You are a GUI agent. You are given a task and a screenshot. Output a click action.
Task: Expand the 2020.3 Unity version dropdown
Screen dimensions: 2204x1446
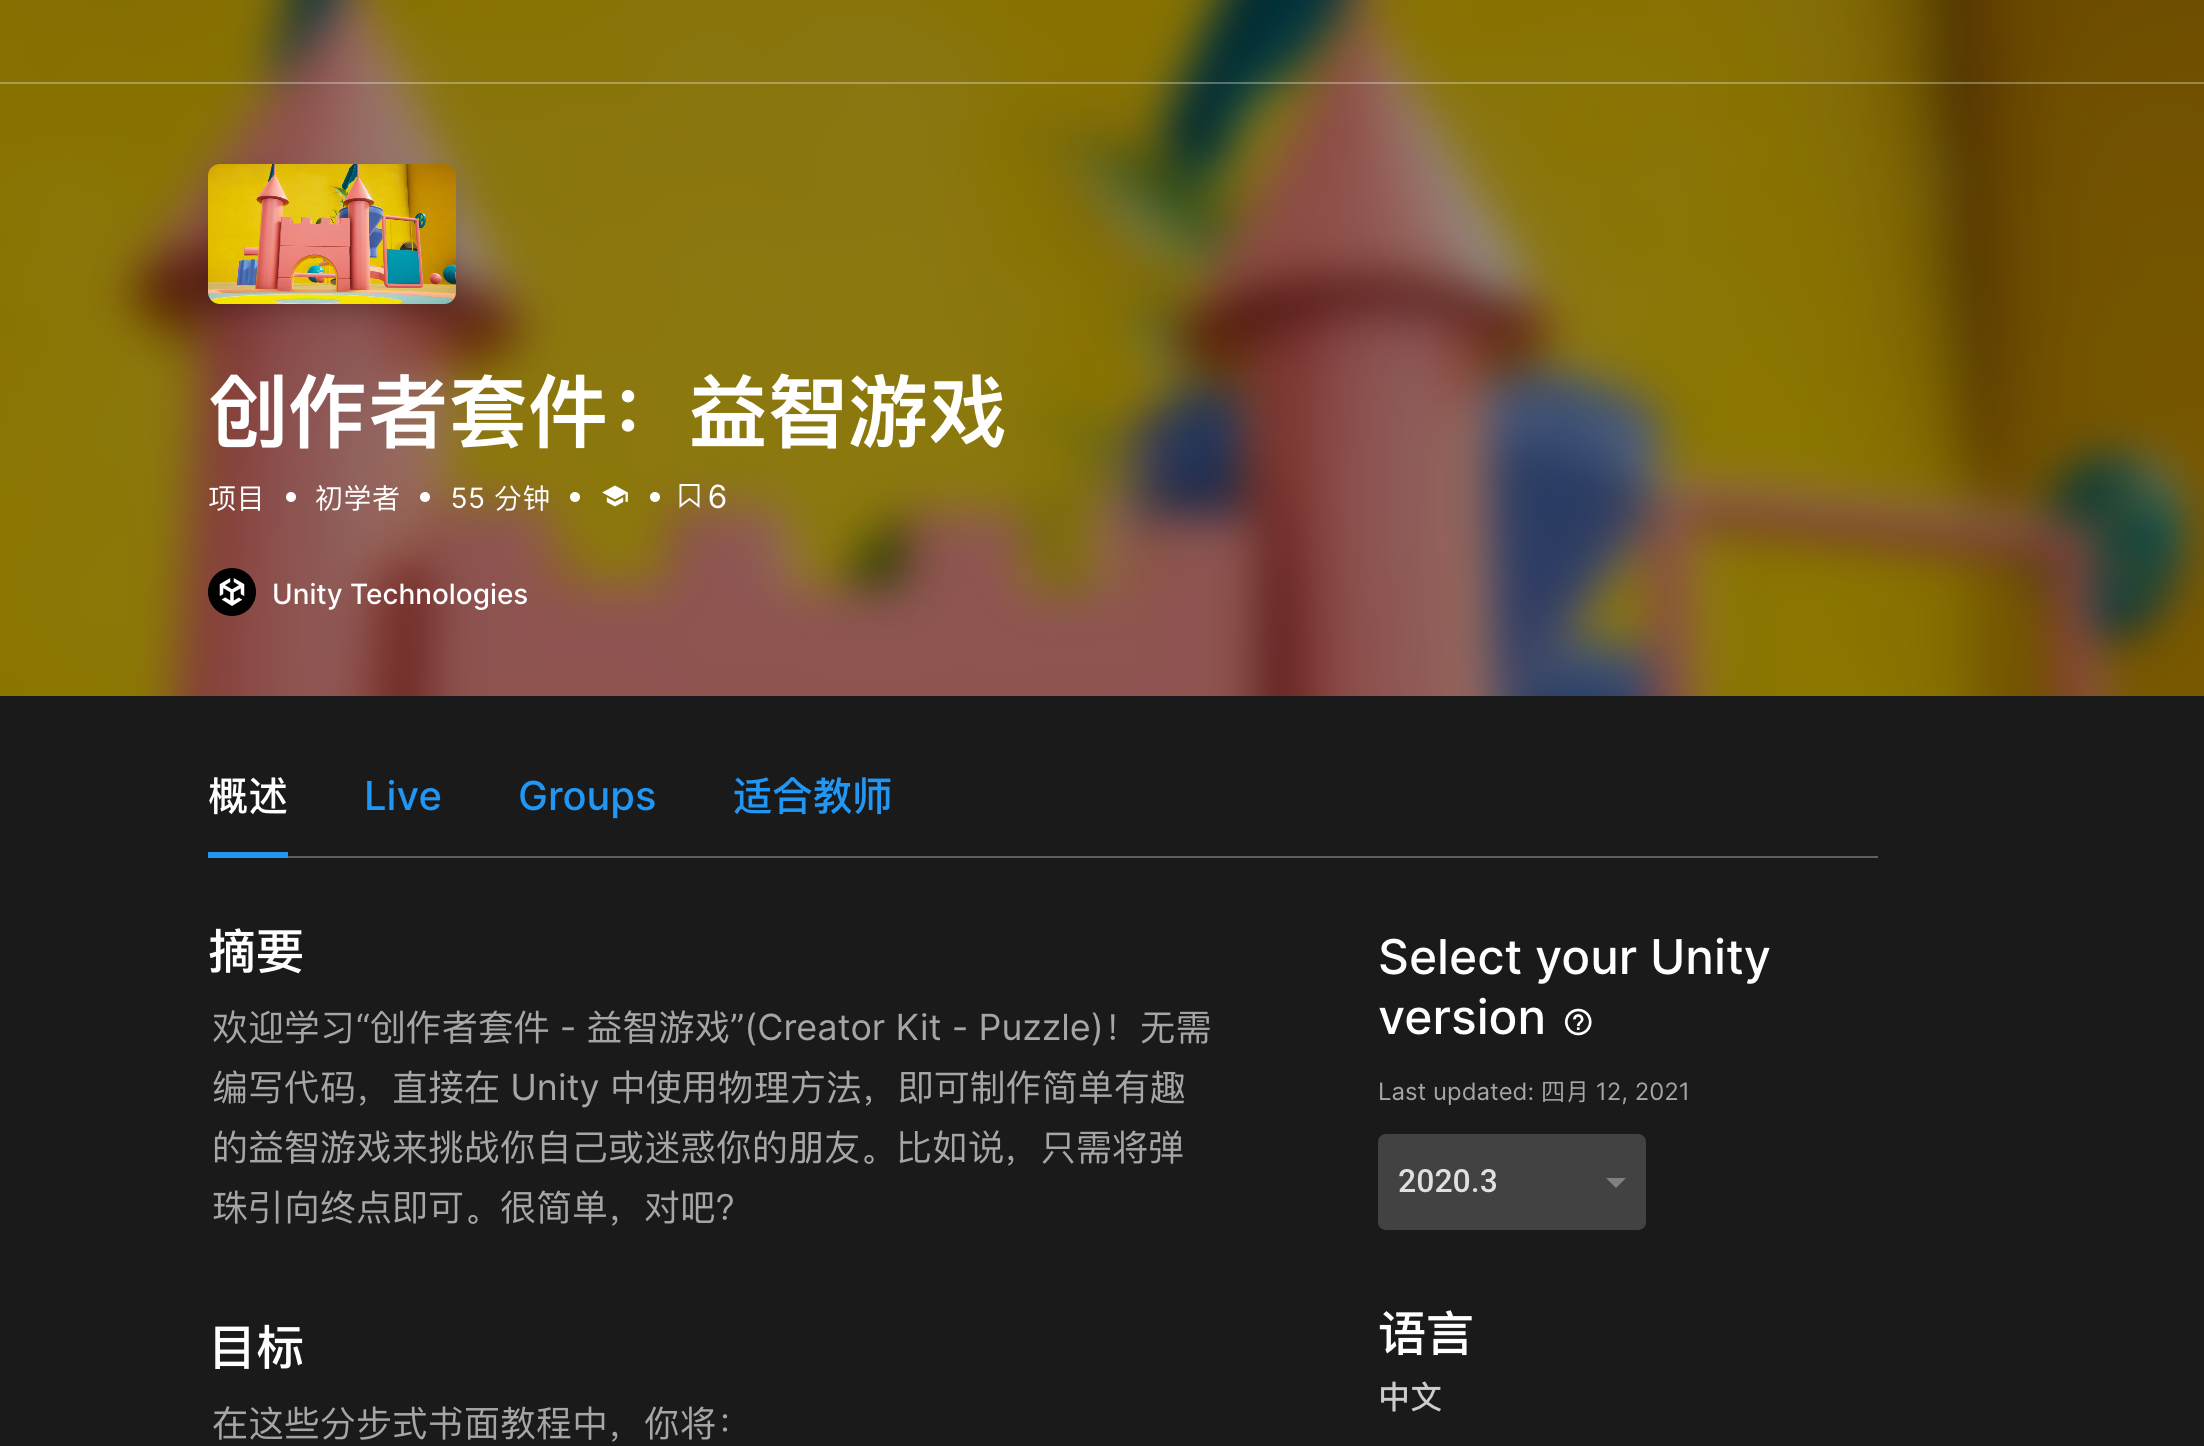(x=1511, y=1181)
